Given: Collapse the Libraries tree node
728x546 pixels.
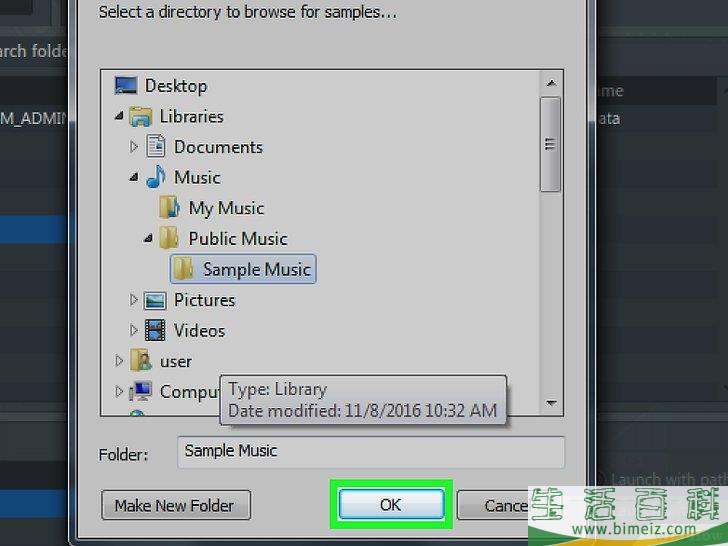Looking at the screenshot, I should [x=119, y=117].
